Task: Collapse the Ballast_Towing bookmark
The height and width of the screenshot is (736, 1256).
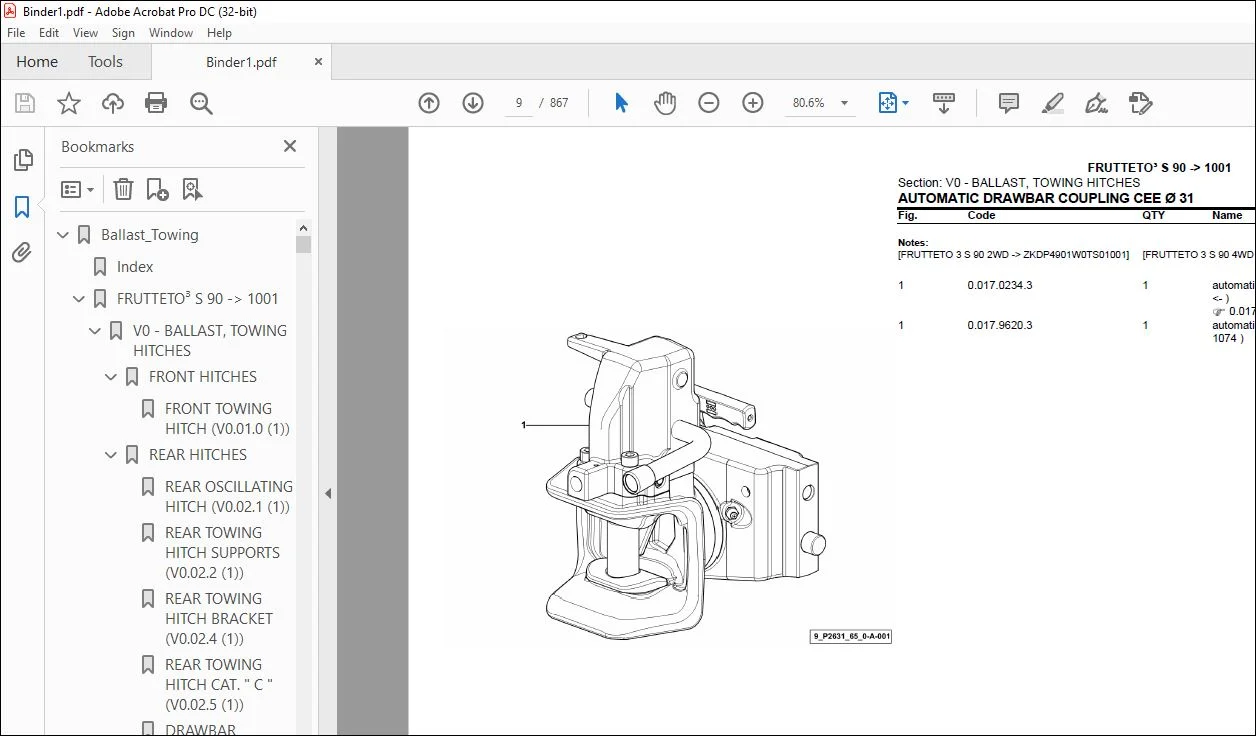Action: tap(63, 235)
